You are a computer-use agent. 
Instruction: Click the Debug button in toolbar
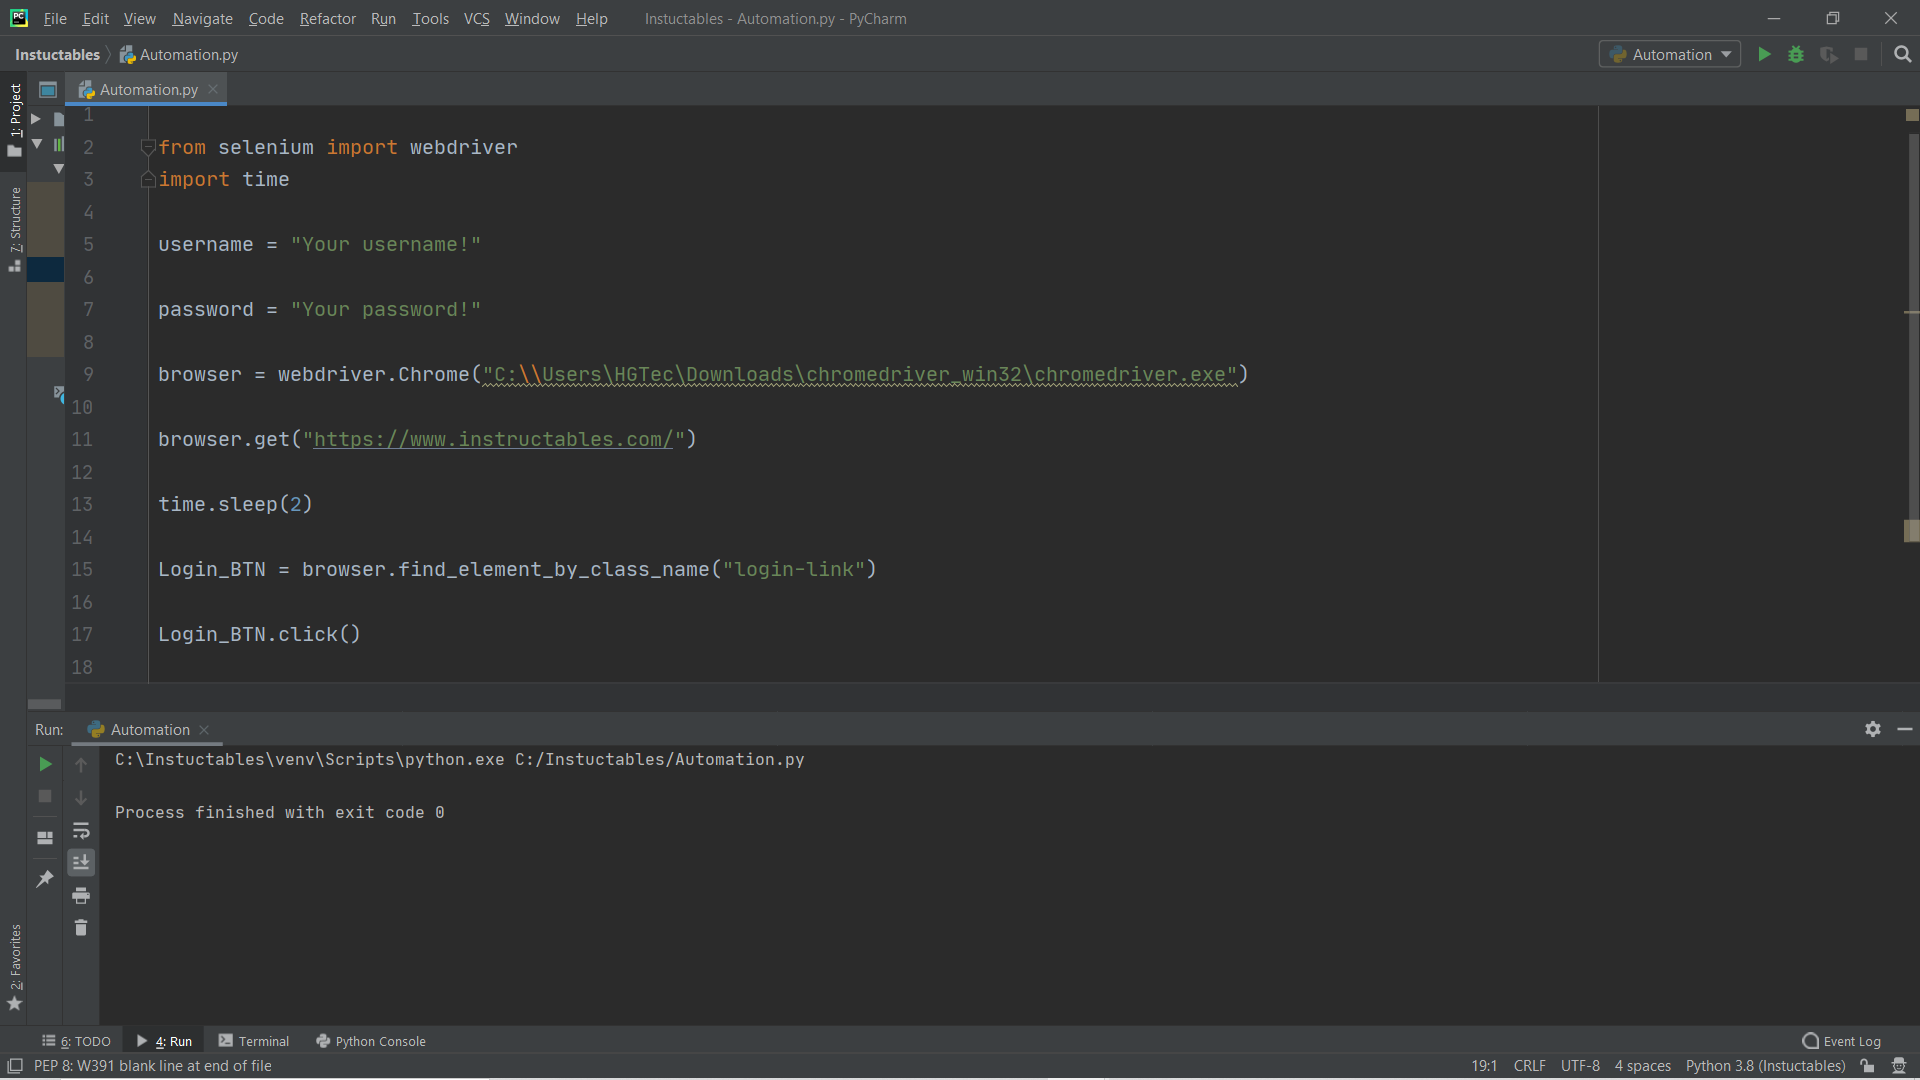[1796, 54]
